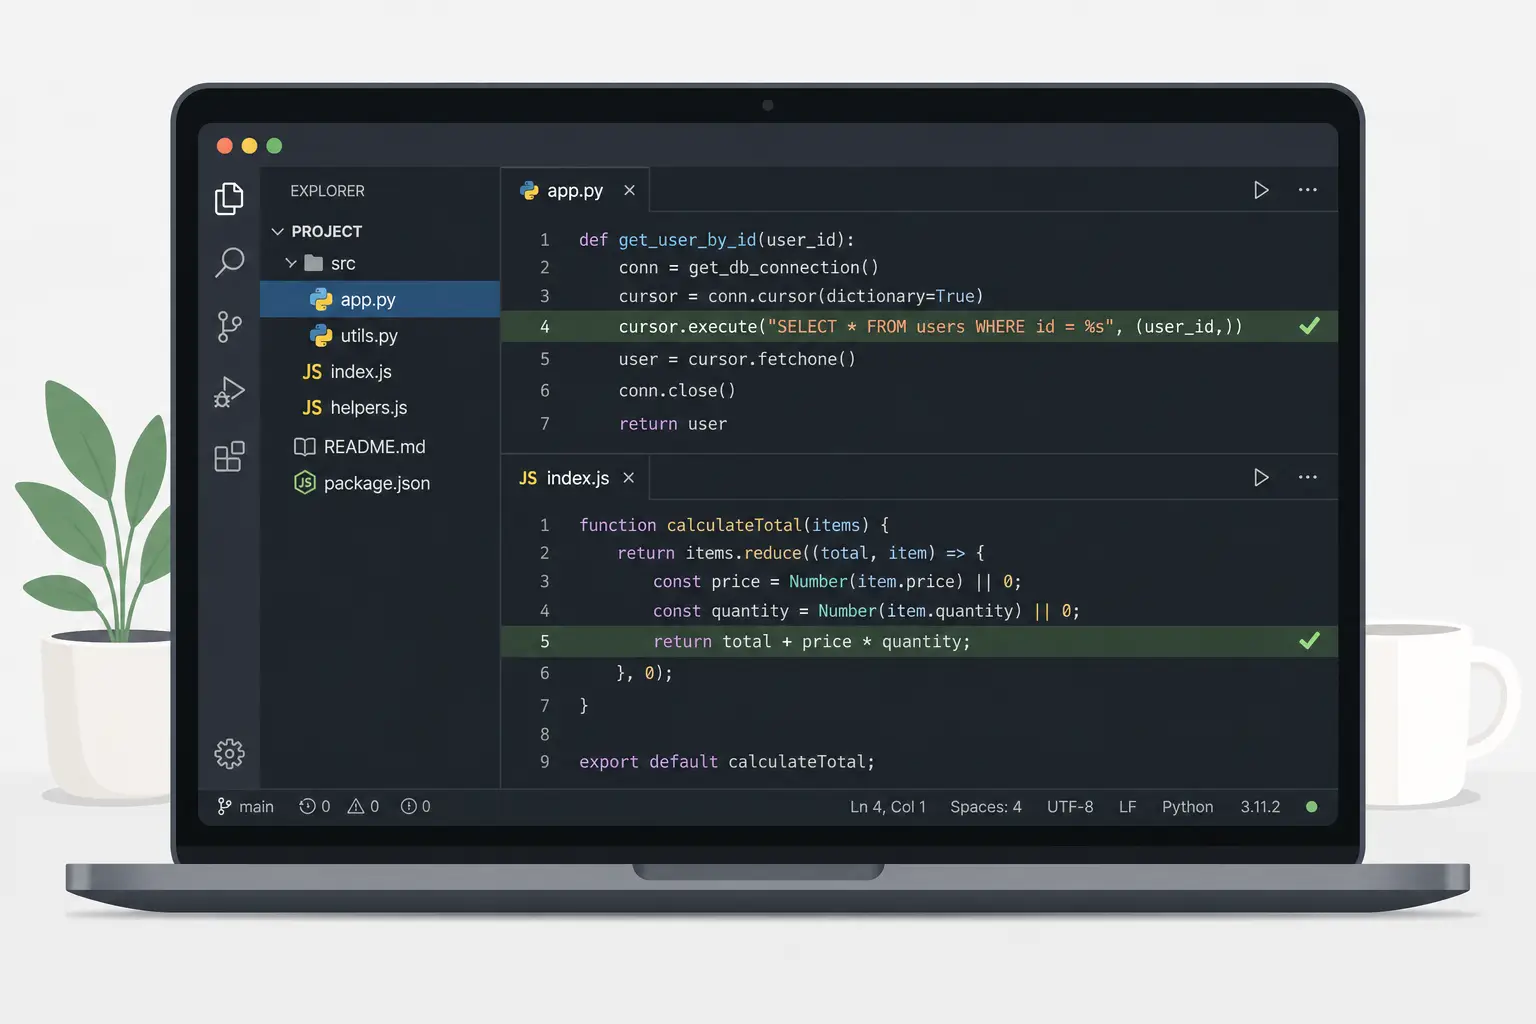The width and height of the screenshot is (1536, 1024).
Task: Place cursor on def get_user_by_id line
Action: (x=717, y=240)
